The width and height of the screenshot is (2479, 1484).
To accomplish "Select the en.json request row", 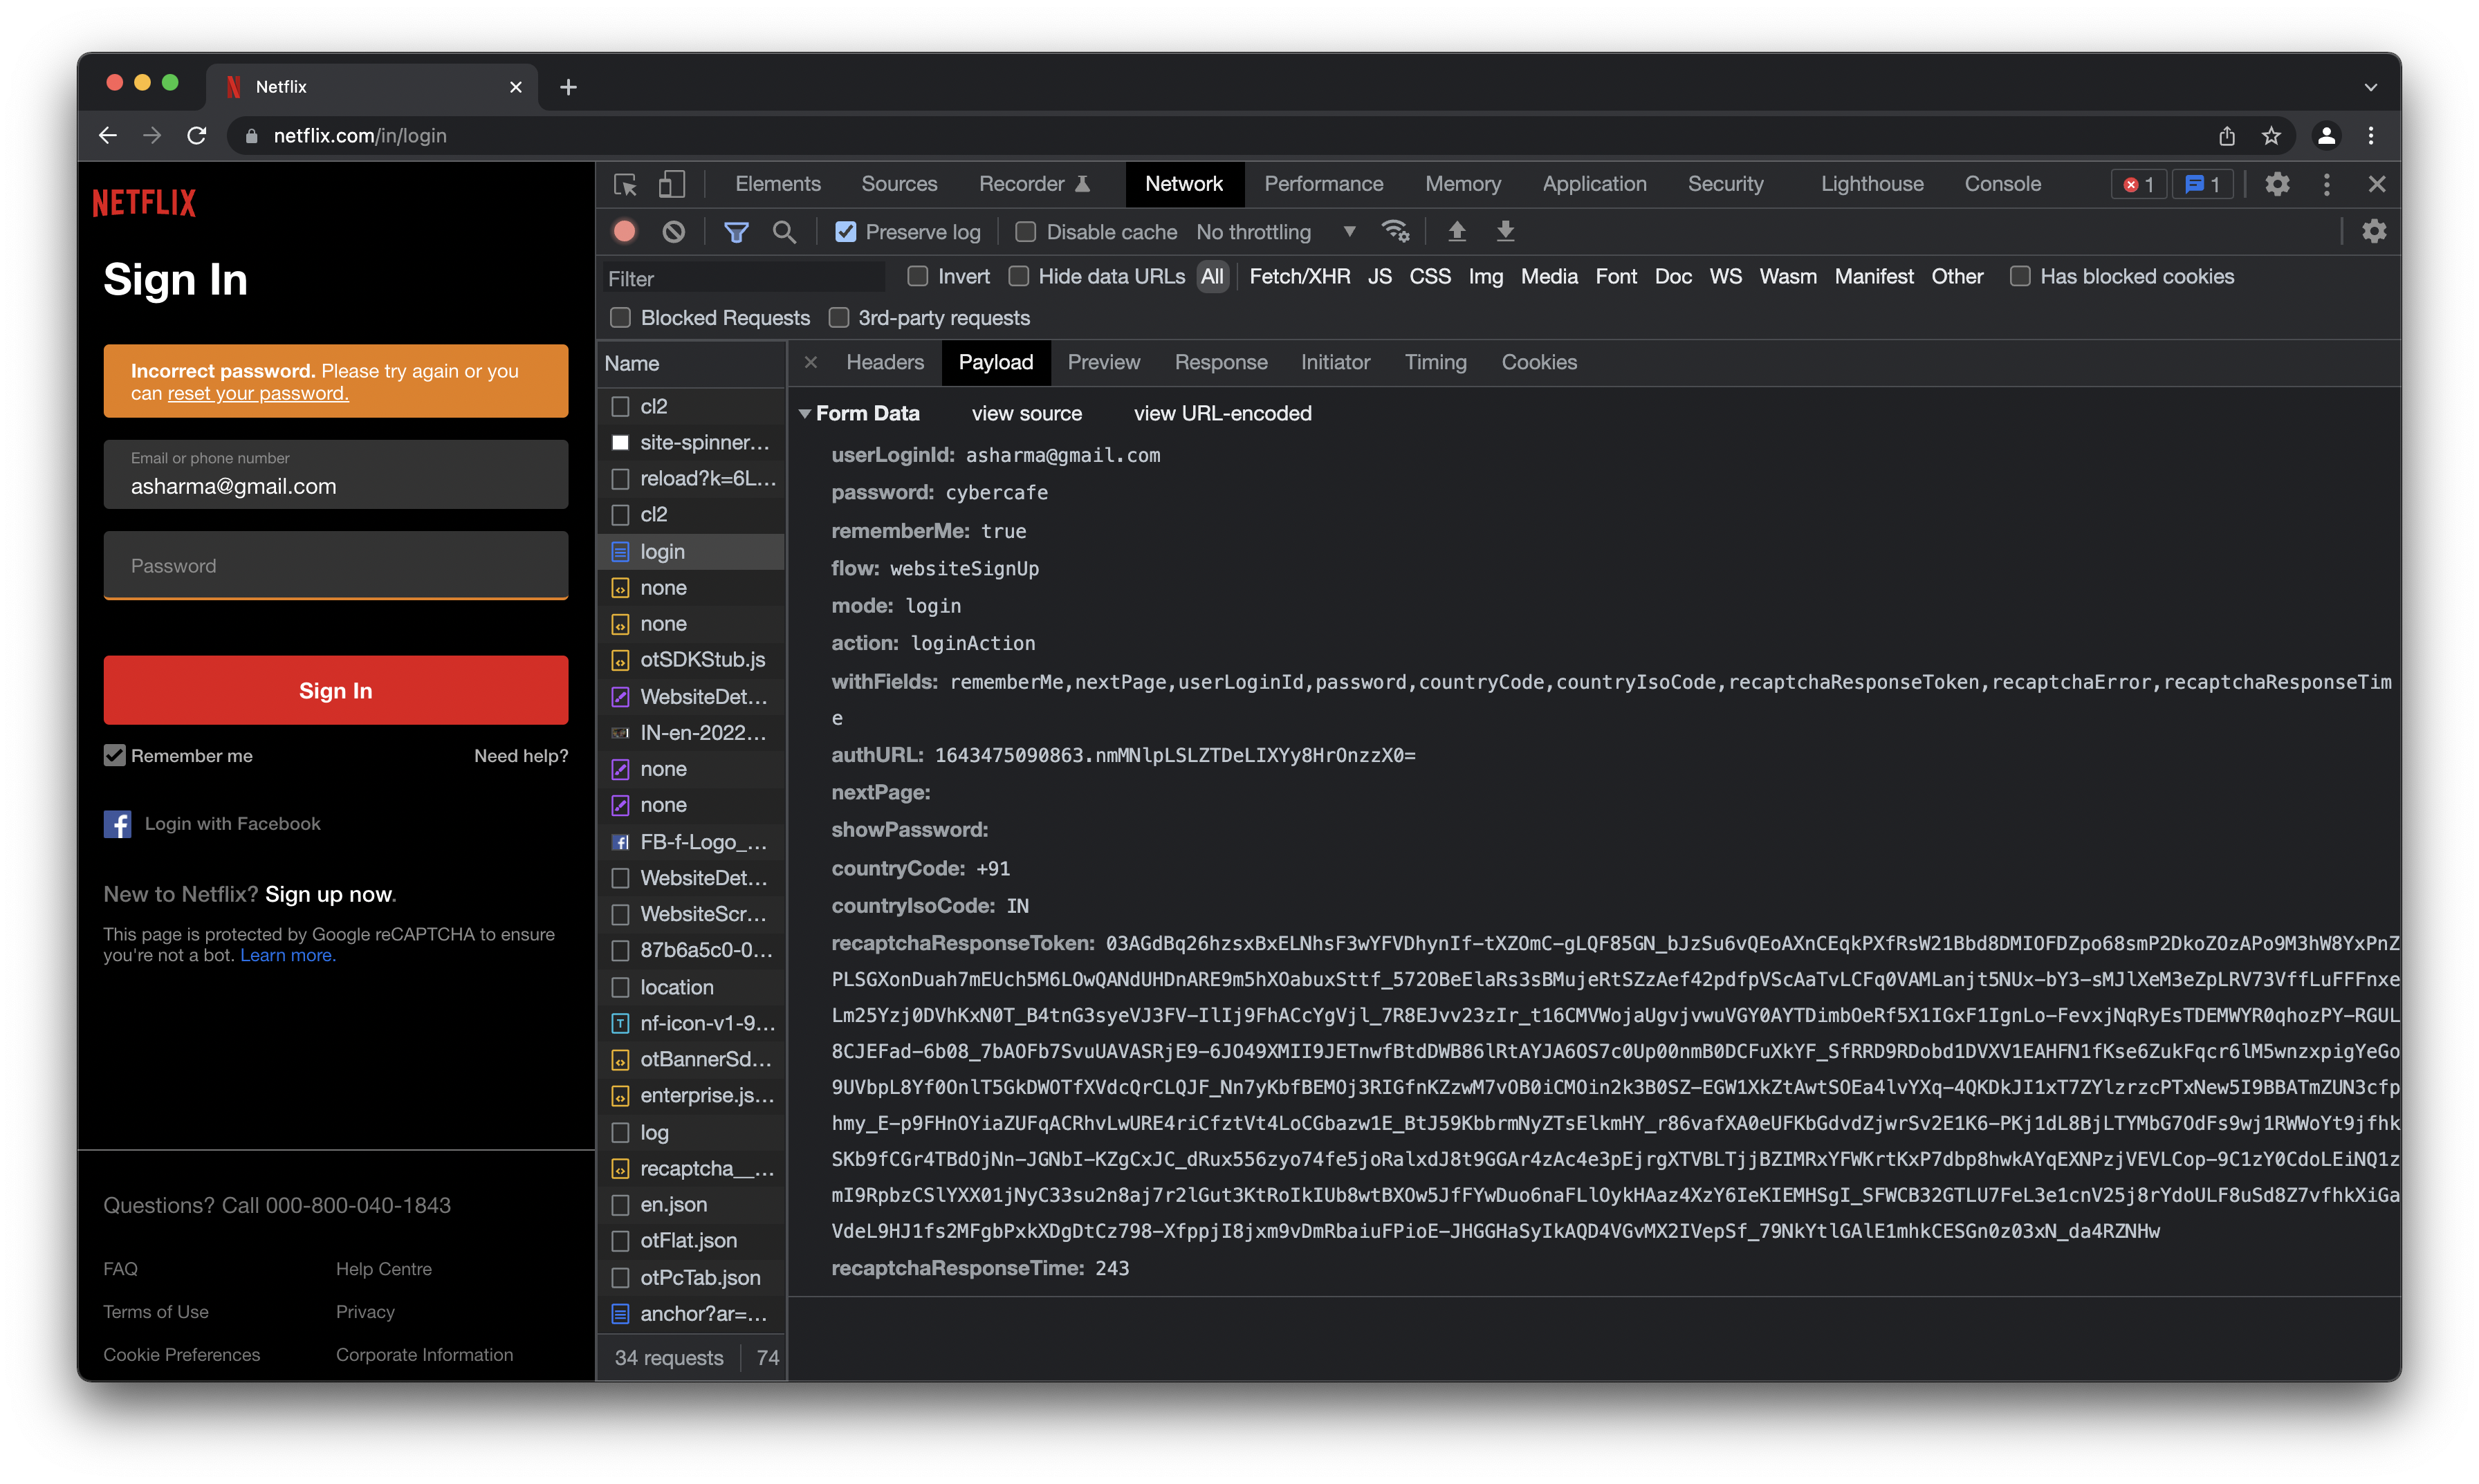I will point(692,1204).
